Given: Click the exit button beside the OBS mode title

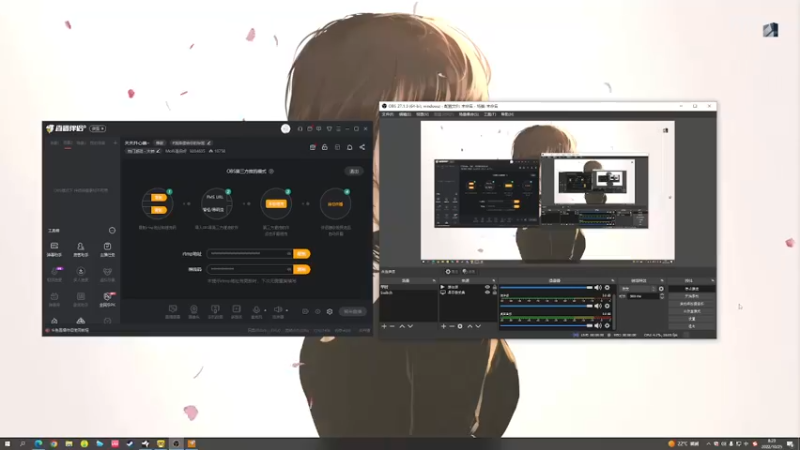Looking at the screenshot, I should 354,171.
